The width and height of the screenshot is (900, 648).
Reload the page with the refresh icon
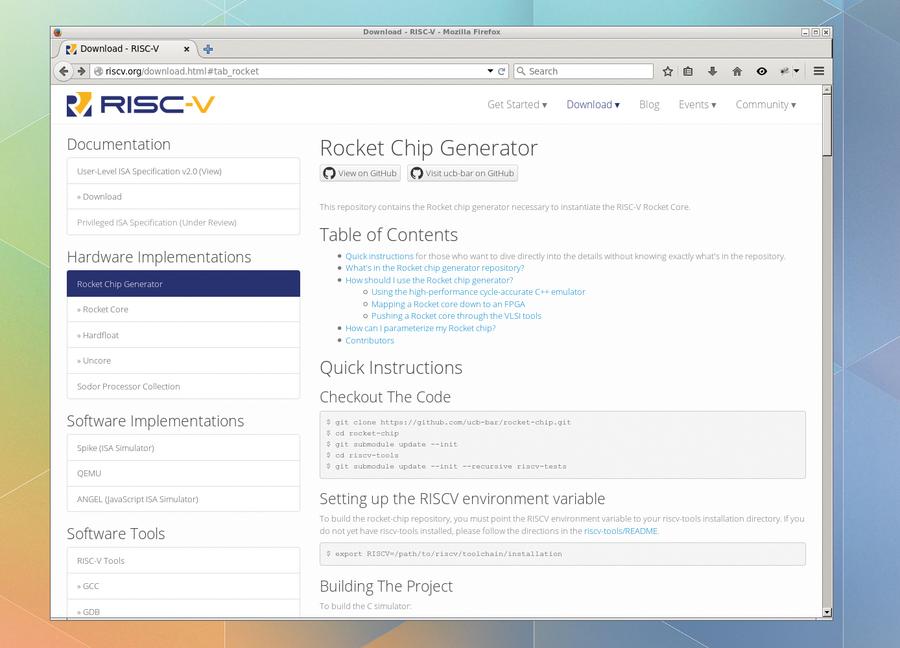point(502,71)
